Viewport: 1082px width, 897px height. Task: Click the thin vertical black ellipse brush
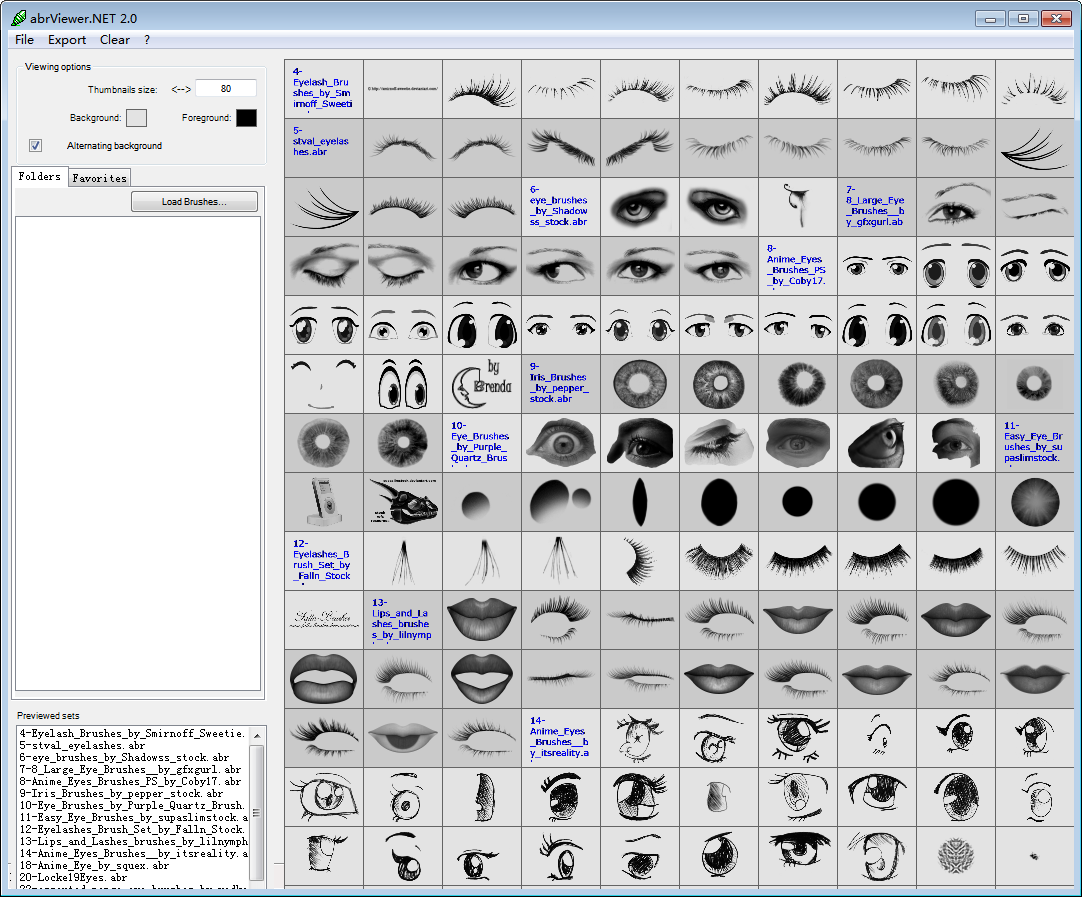(639, 501)
